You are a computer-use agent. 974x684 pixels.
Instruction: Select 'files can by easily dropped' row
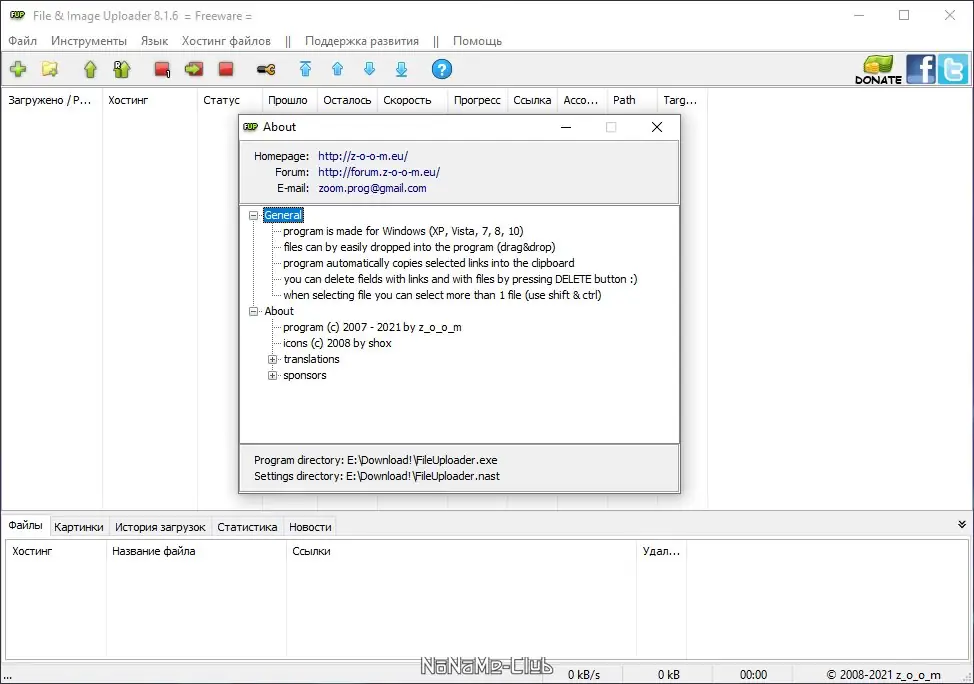click(419, 247)
